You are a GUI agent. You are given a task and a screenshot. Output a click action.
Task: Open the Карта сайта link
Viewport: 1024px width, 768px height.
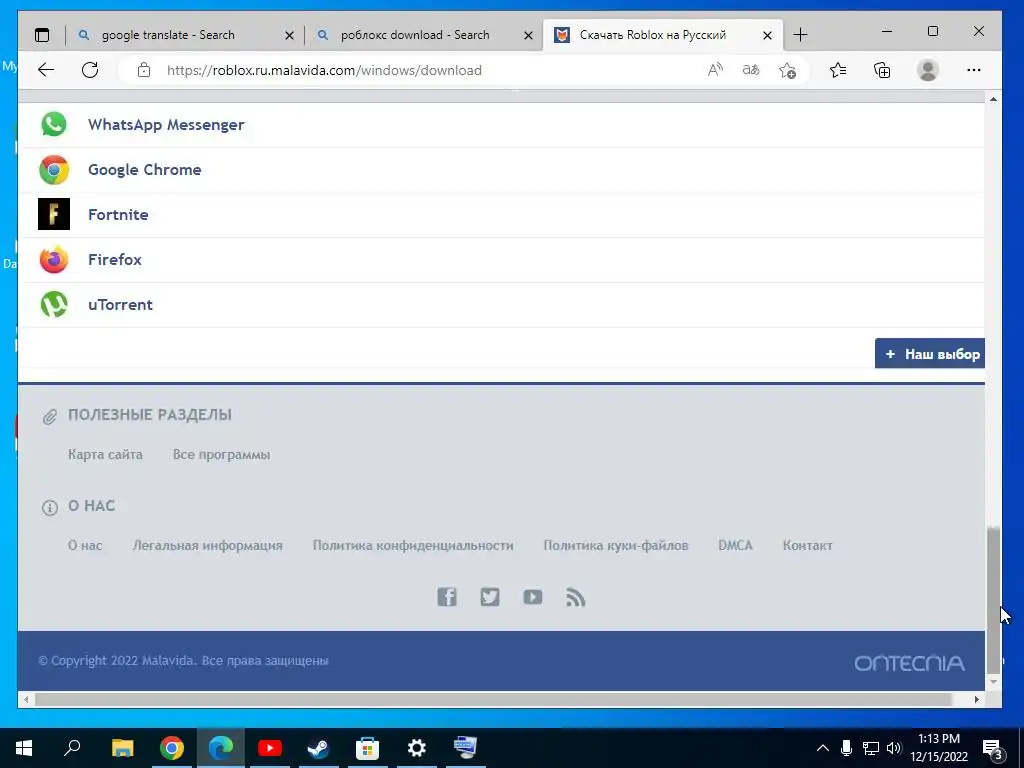105,455
